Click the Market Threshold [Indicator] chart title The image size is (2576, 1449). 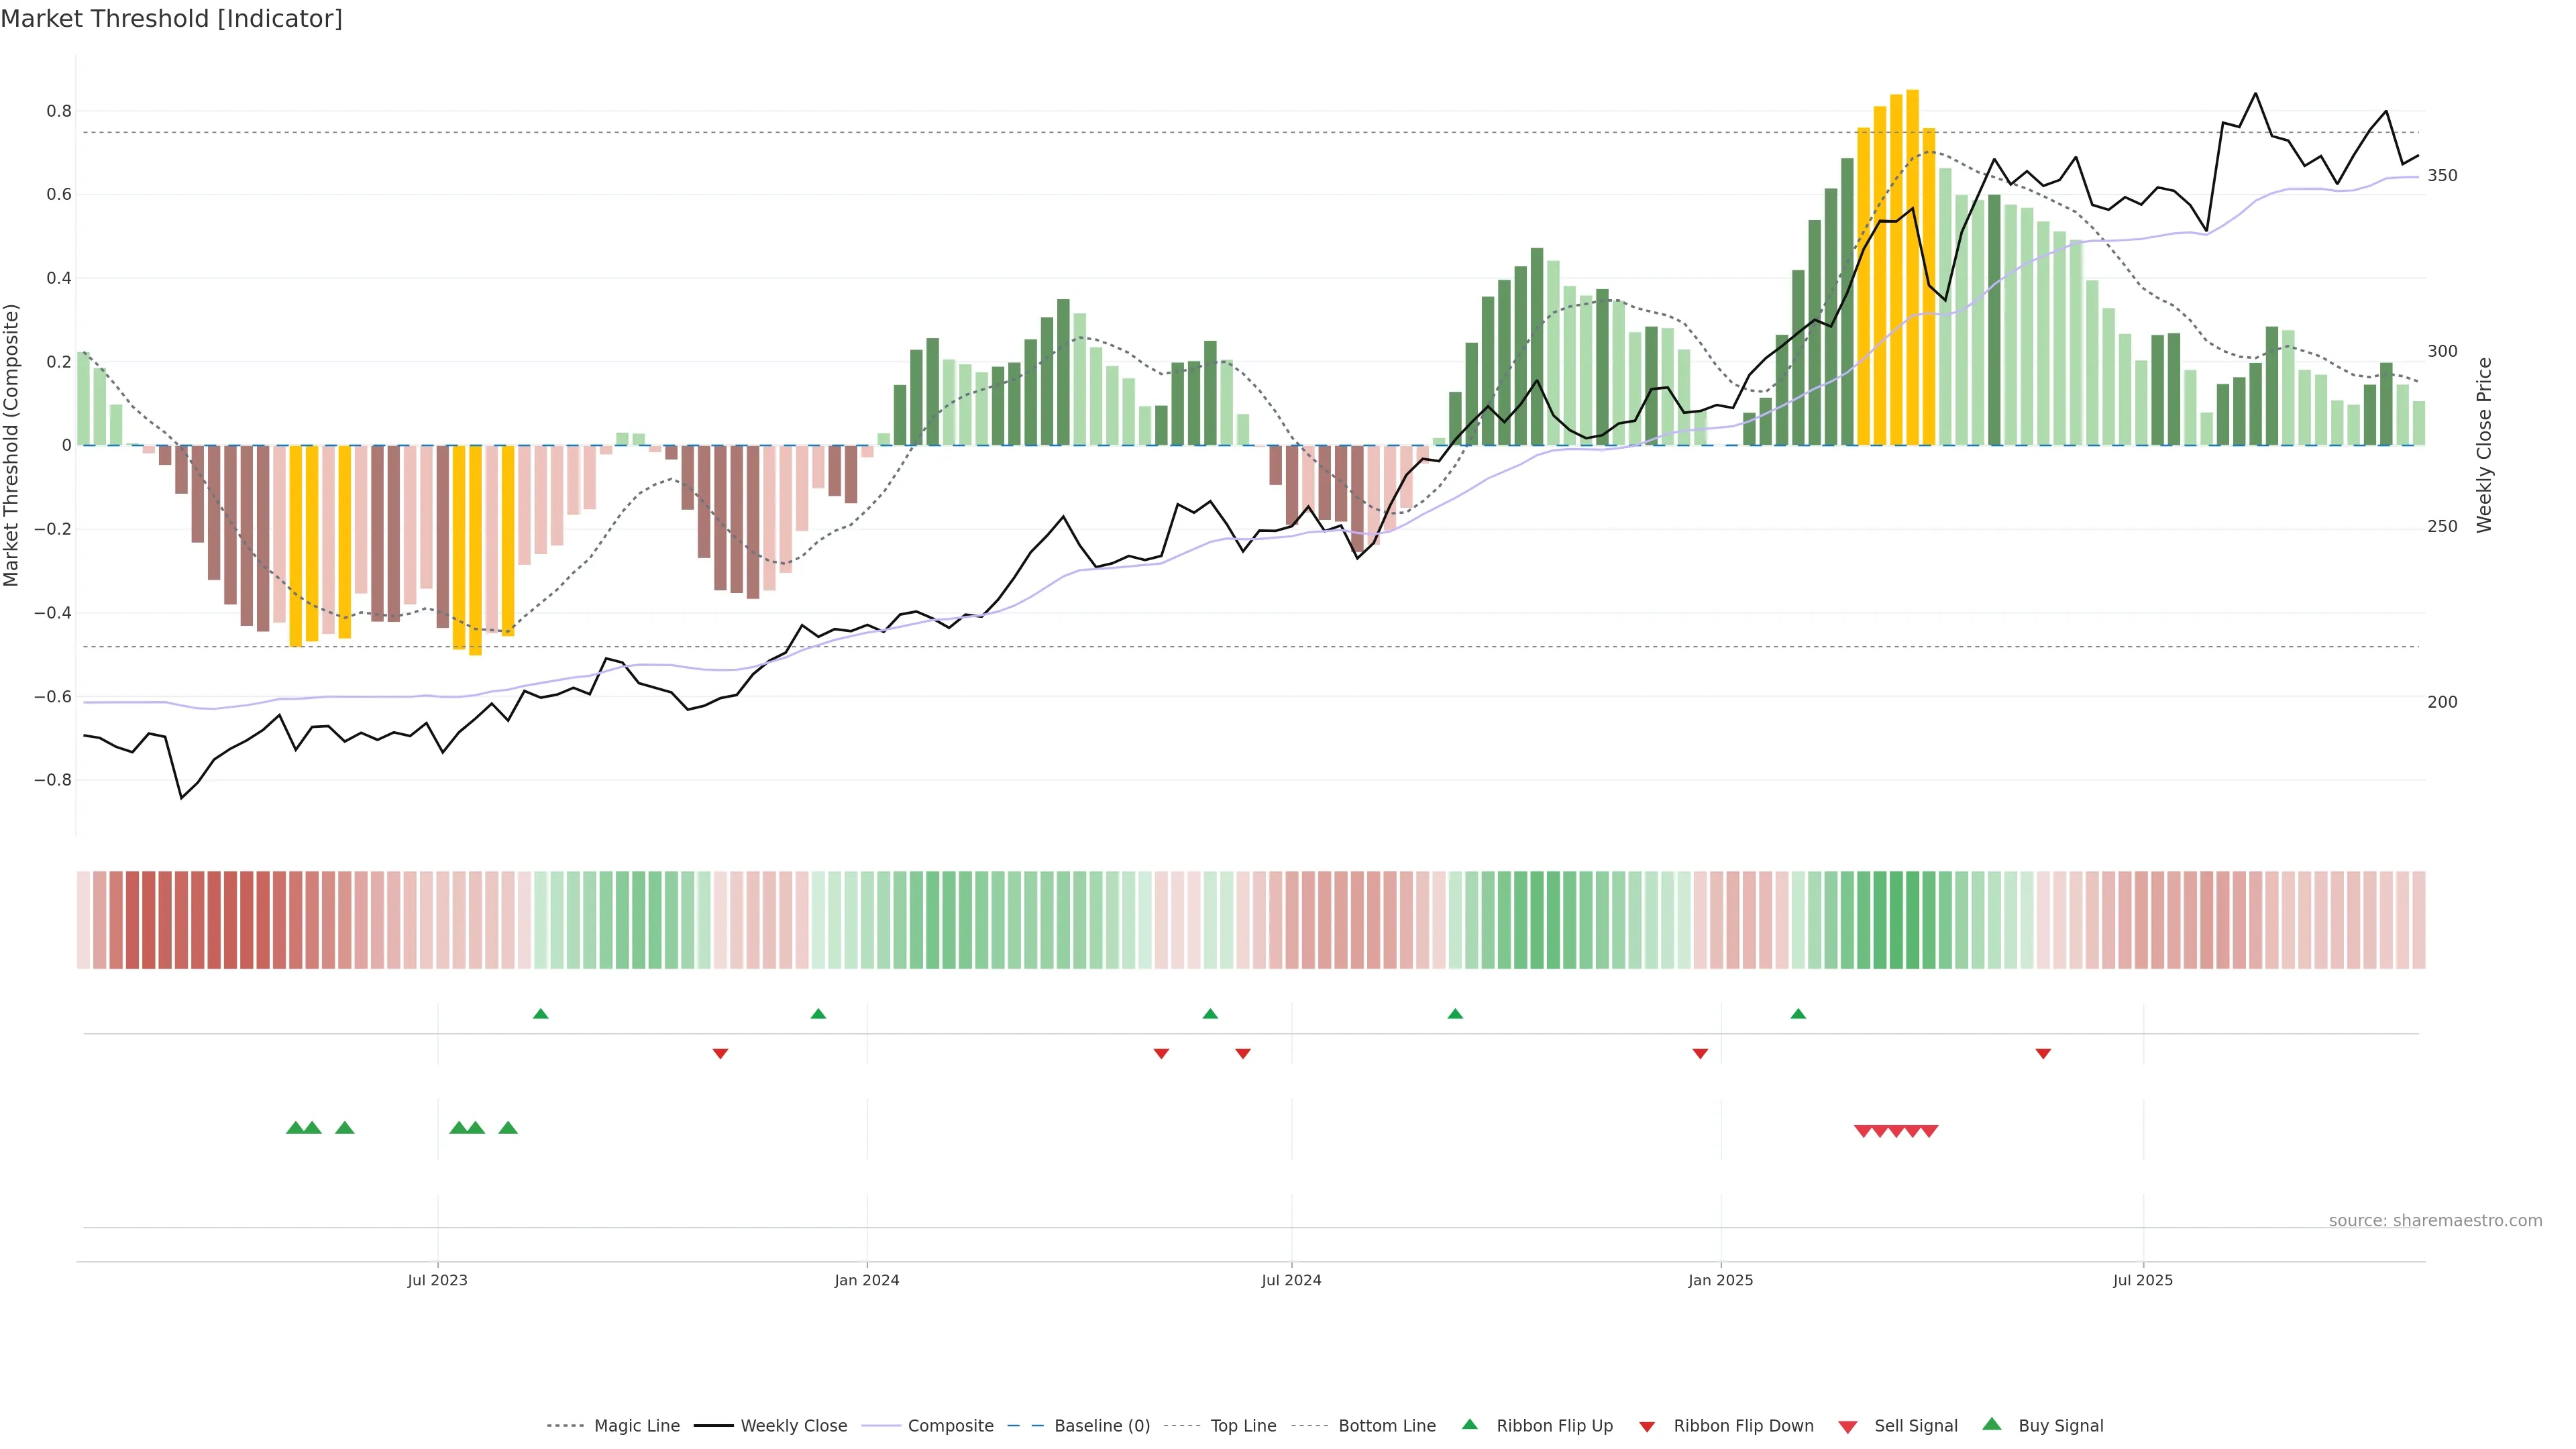pos(171,19)
